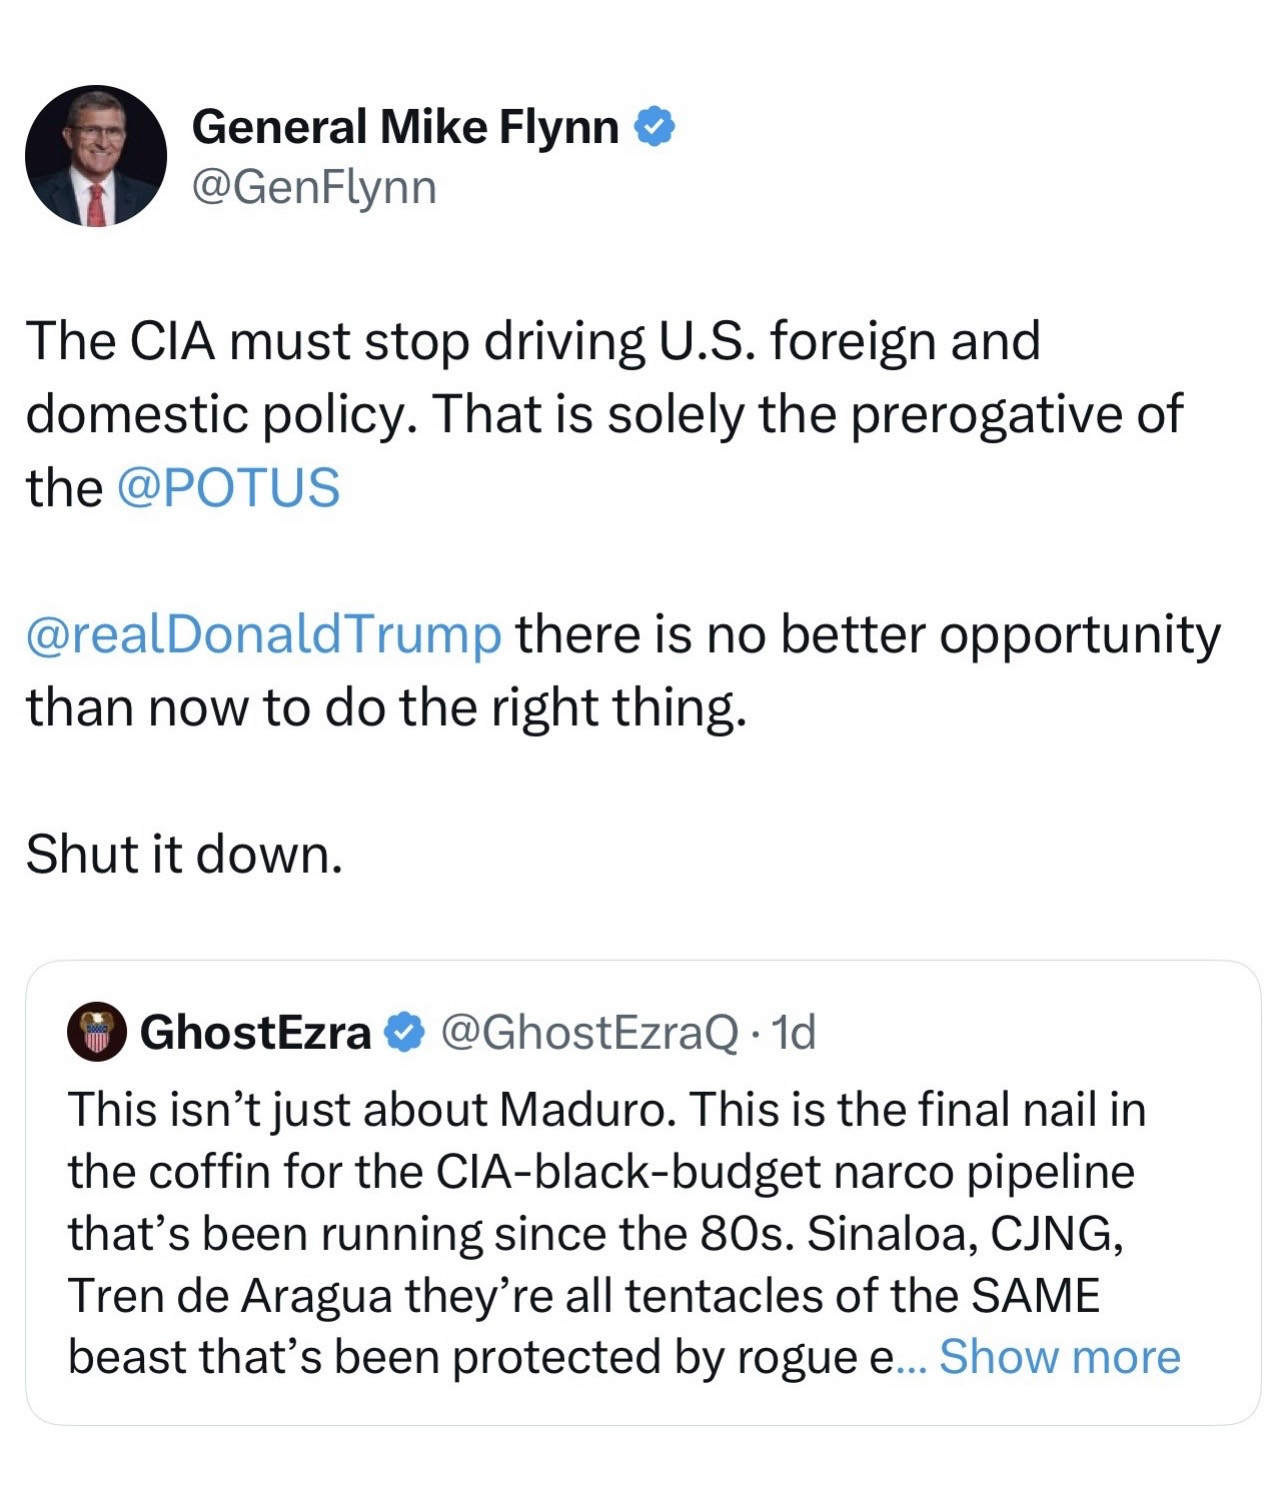Open the @GenFlynn handle link
1288x1503 pixels.
(314, 187)
